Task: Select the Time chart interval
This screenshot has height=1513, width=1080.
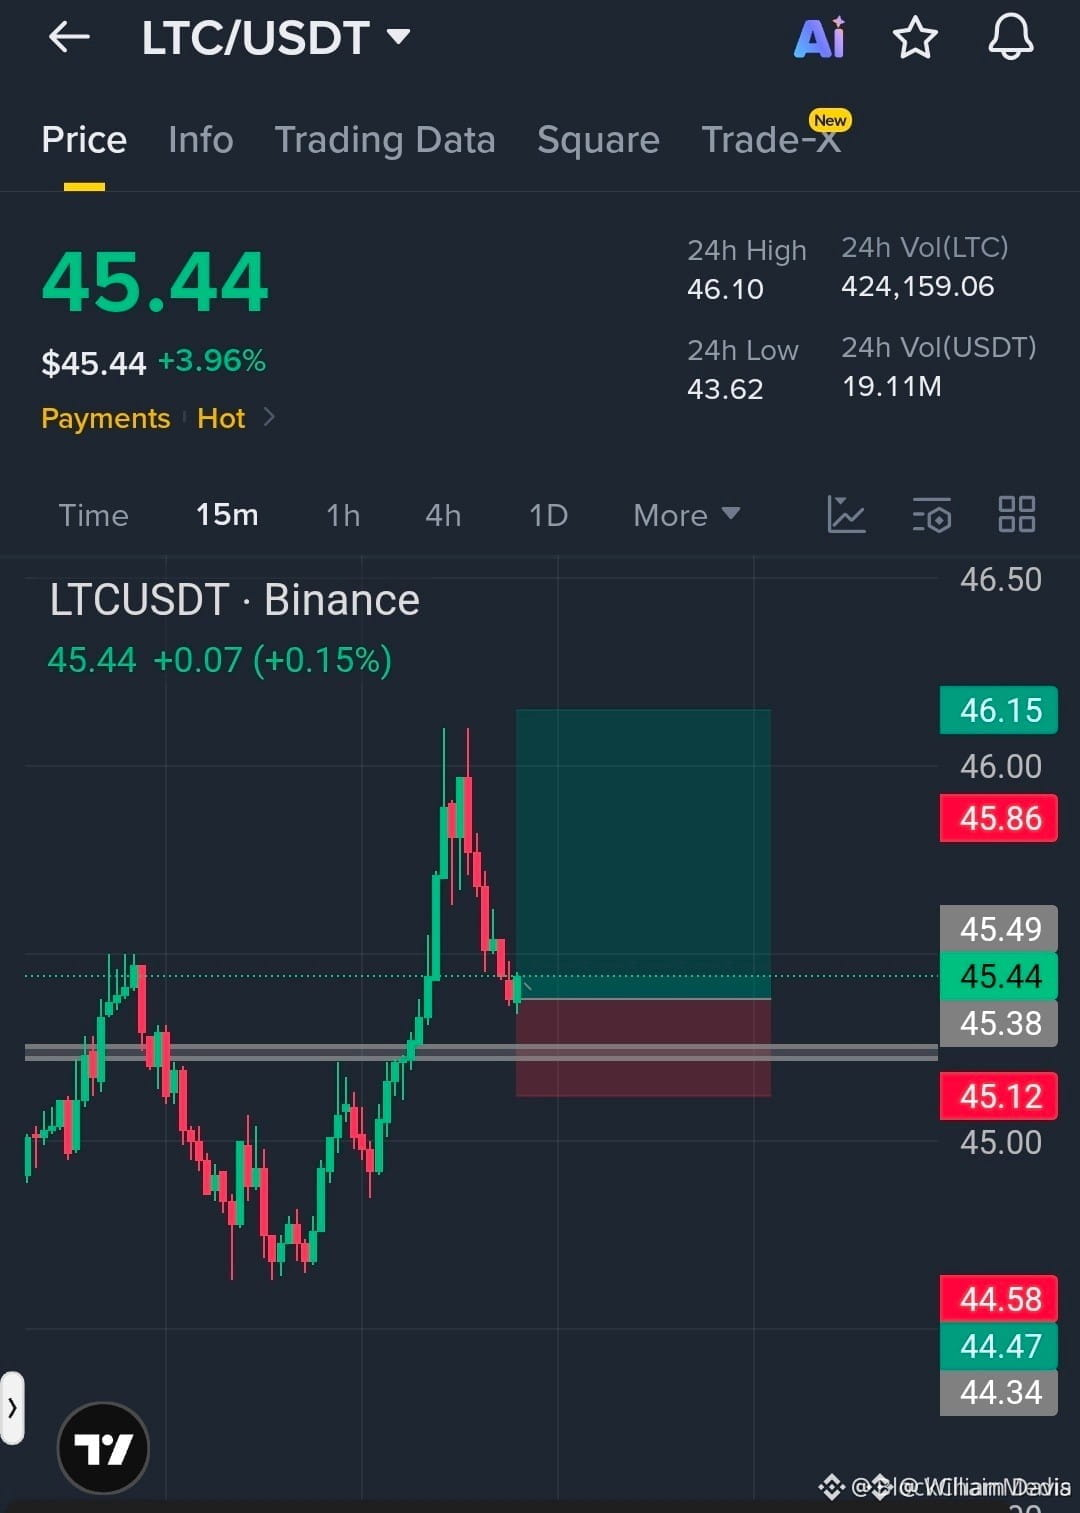Action: (93, 515)
